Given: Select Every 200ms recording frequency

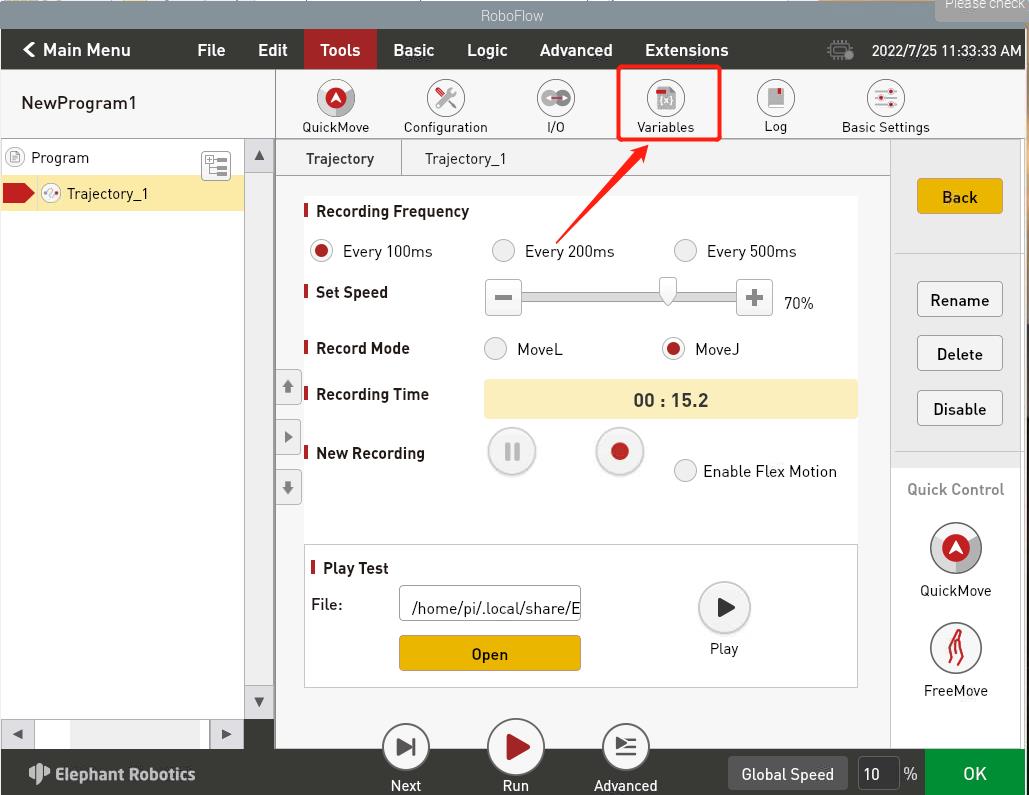Looking at the screenshot, I should pyautogui.click(x=504, y=251).
